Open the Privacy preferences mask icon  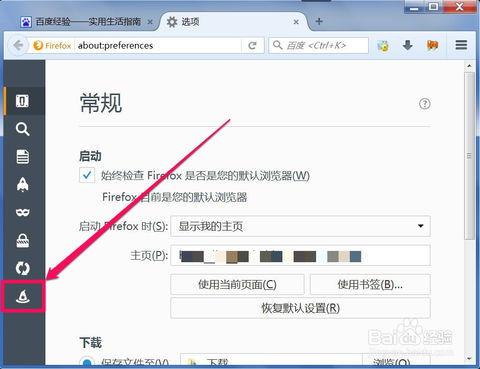[23, 212]
